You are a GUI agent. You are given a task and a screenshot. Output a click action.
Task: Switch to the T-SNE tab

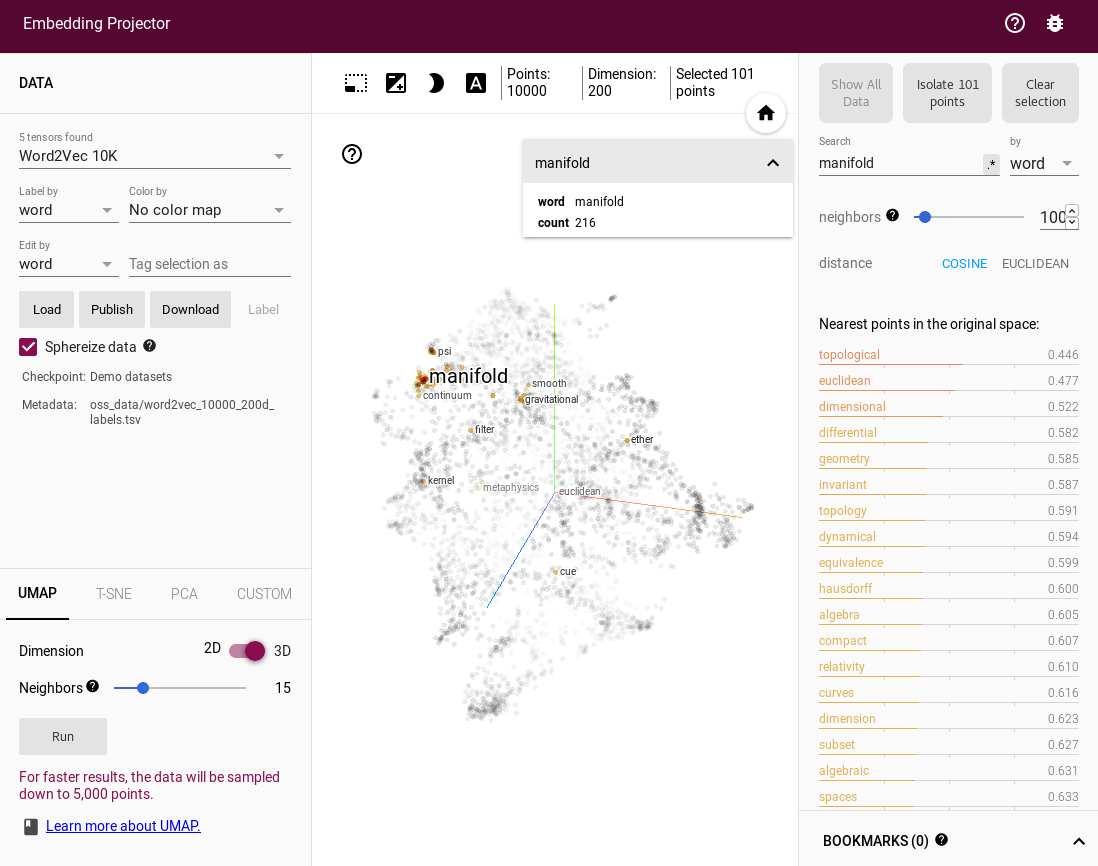click(113, 594)
